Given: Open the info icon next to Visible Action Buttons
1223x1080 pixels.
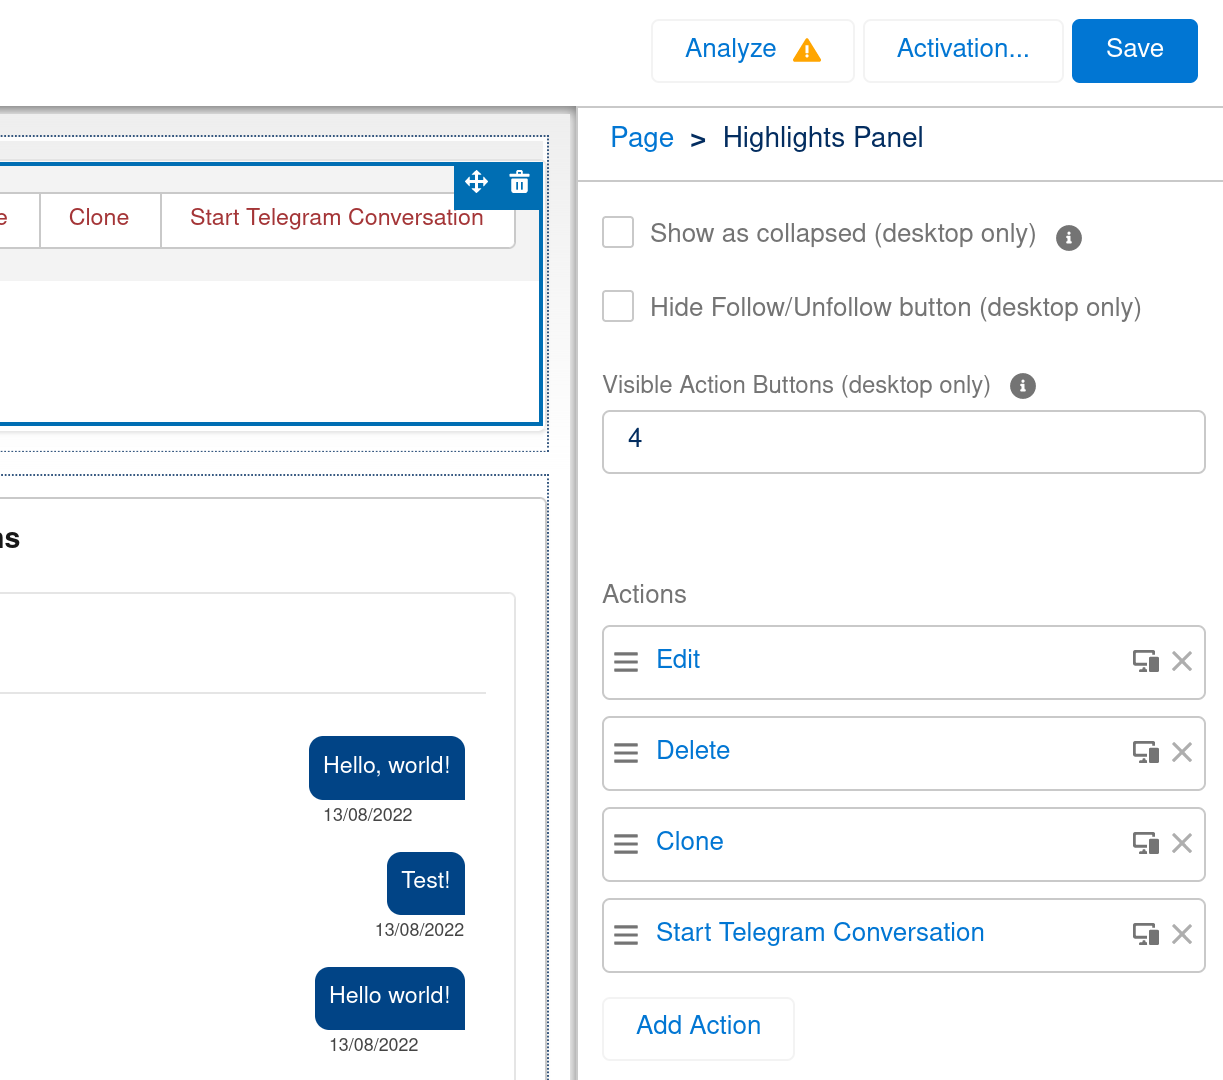Looking at the screenshot, I should pos(1023,386).
